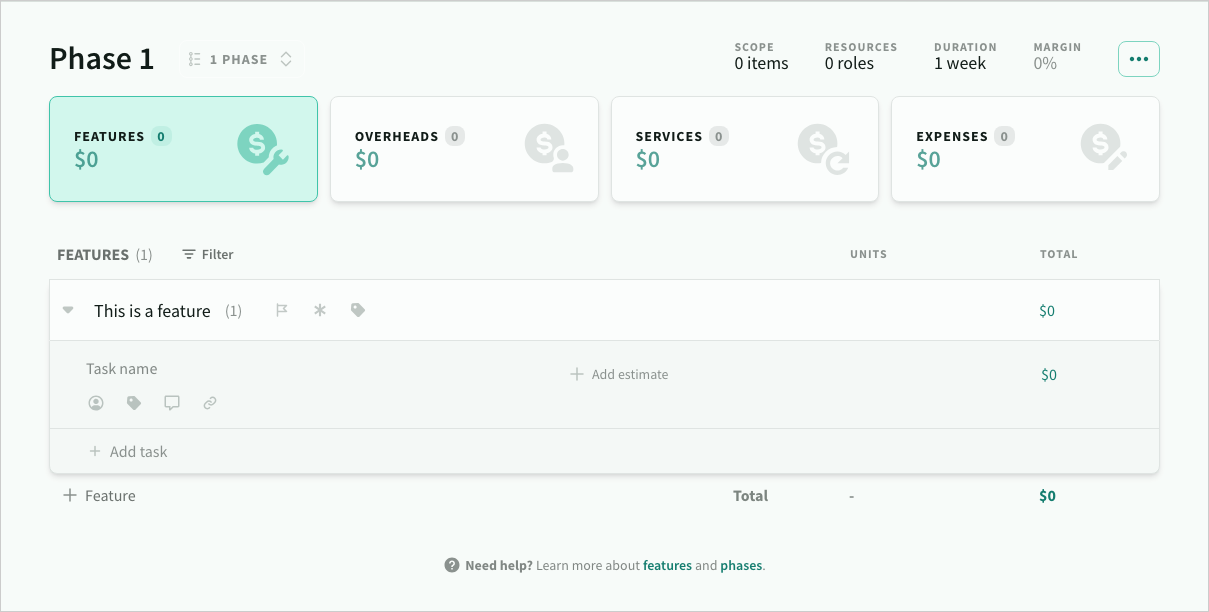Click the Need help question mark icon
This screenshot has width=1209, height=612.
(x=450, y=565)
